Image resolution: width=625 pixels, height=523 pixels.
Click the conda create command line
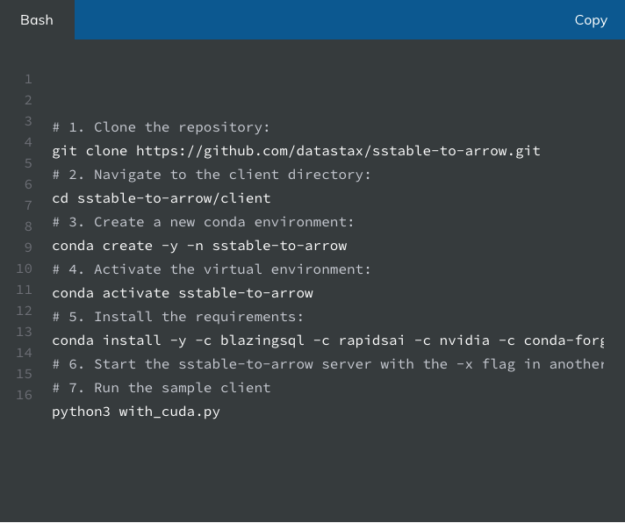coord(199,246)
